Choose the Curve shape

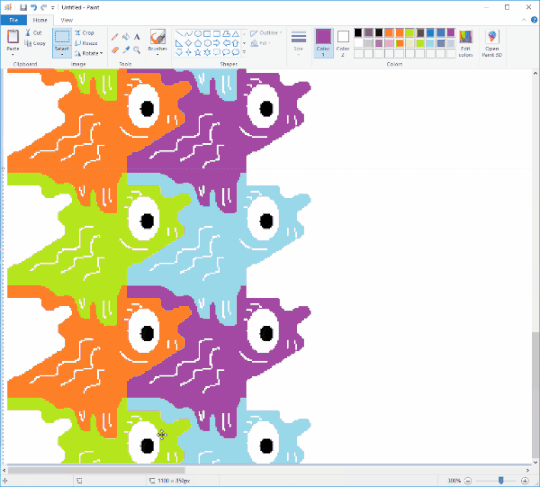pyautogui.click(x=188, y=33)
